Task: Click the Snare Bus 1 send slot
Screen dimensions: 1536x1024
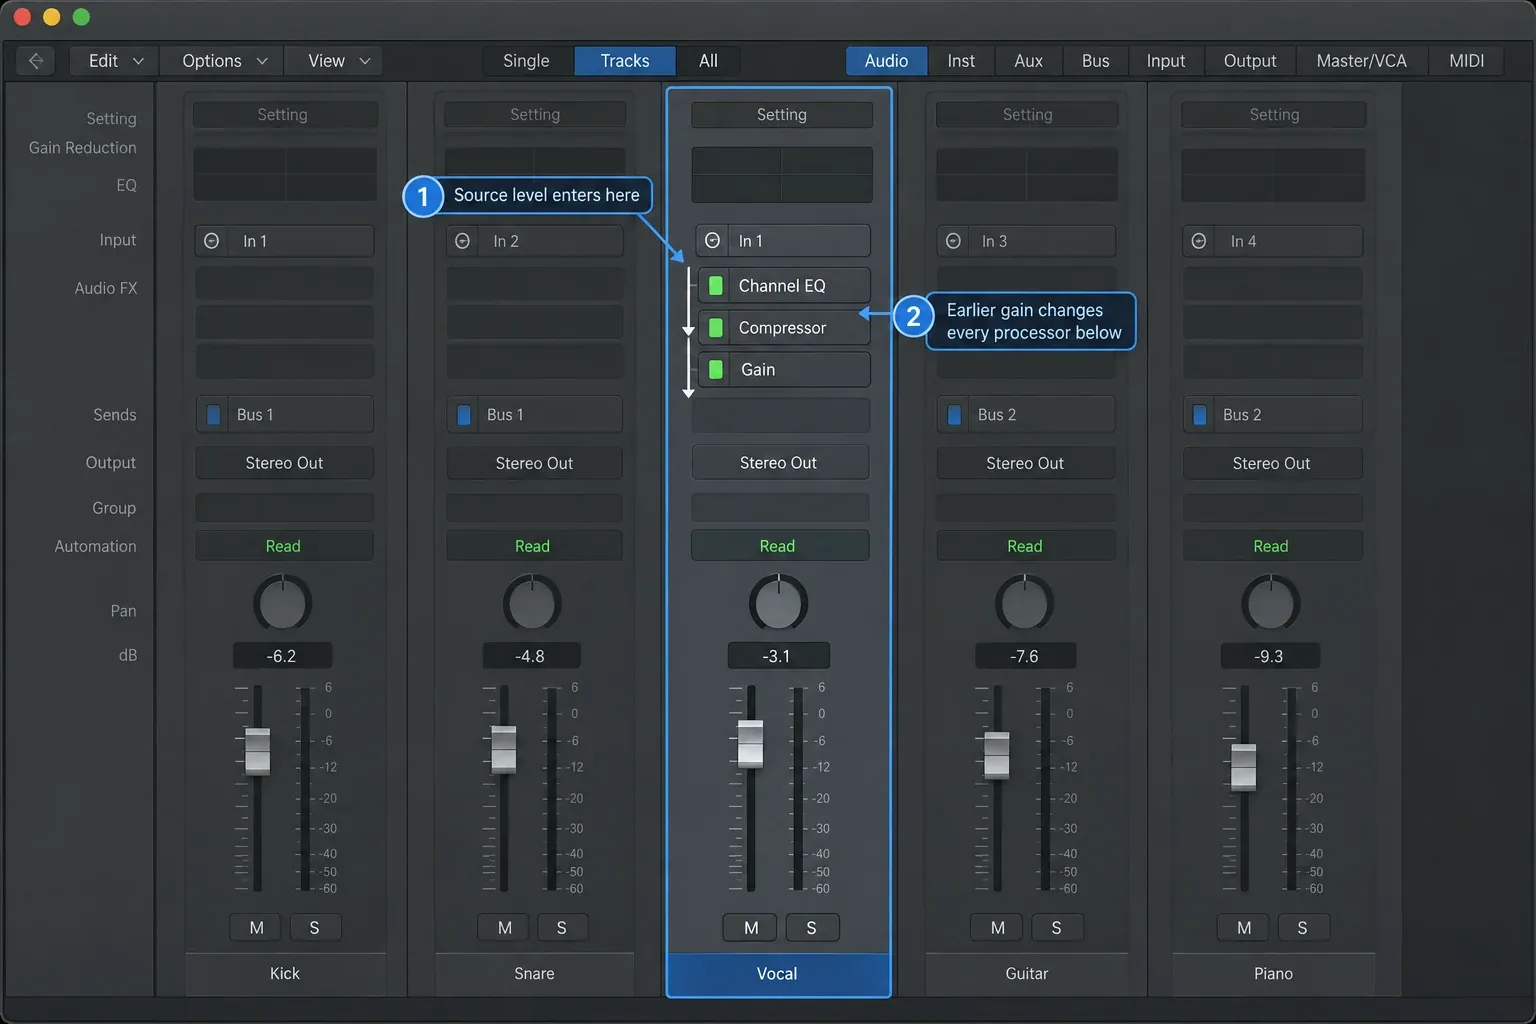Action: [534, 415]
